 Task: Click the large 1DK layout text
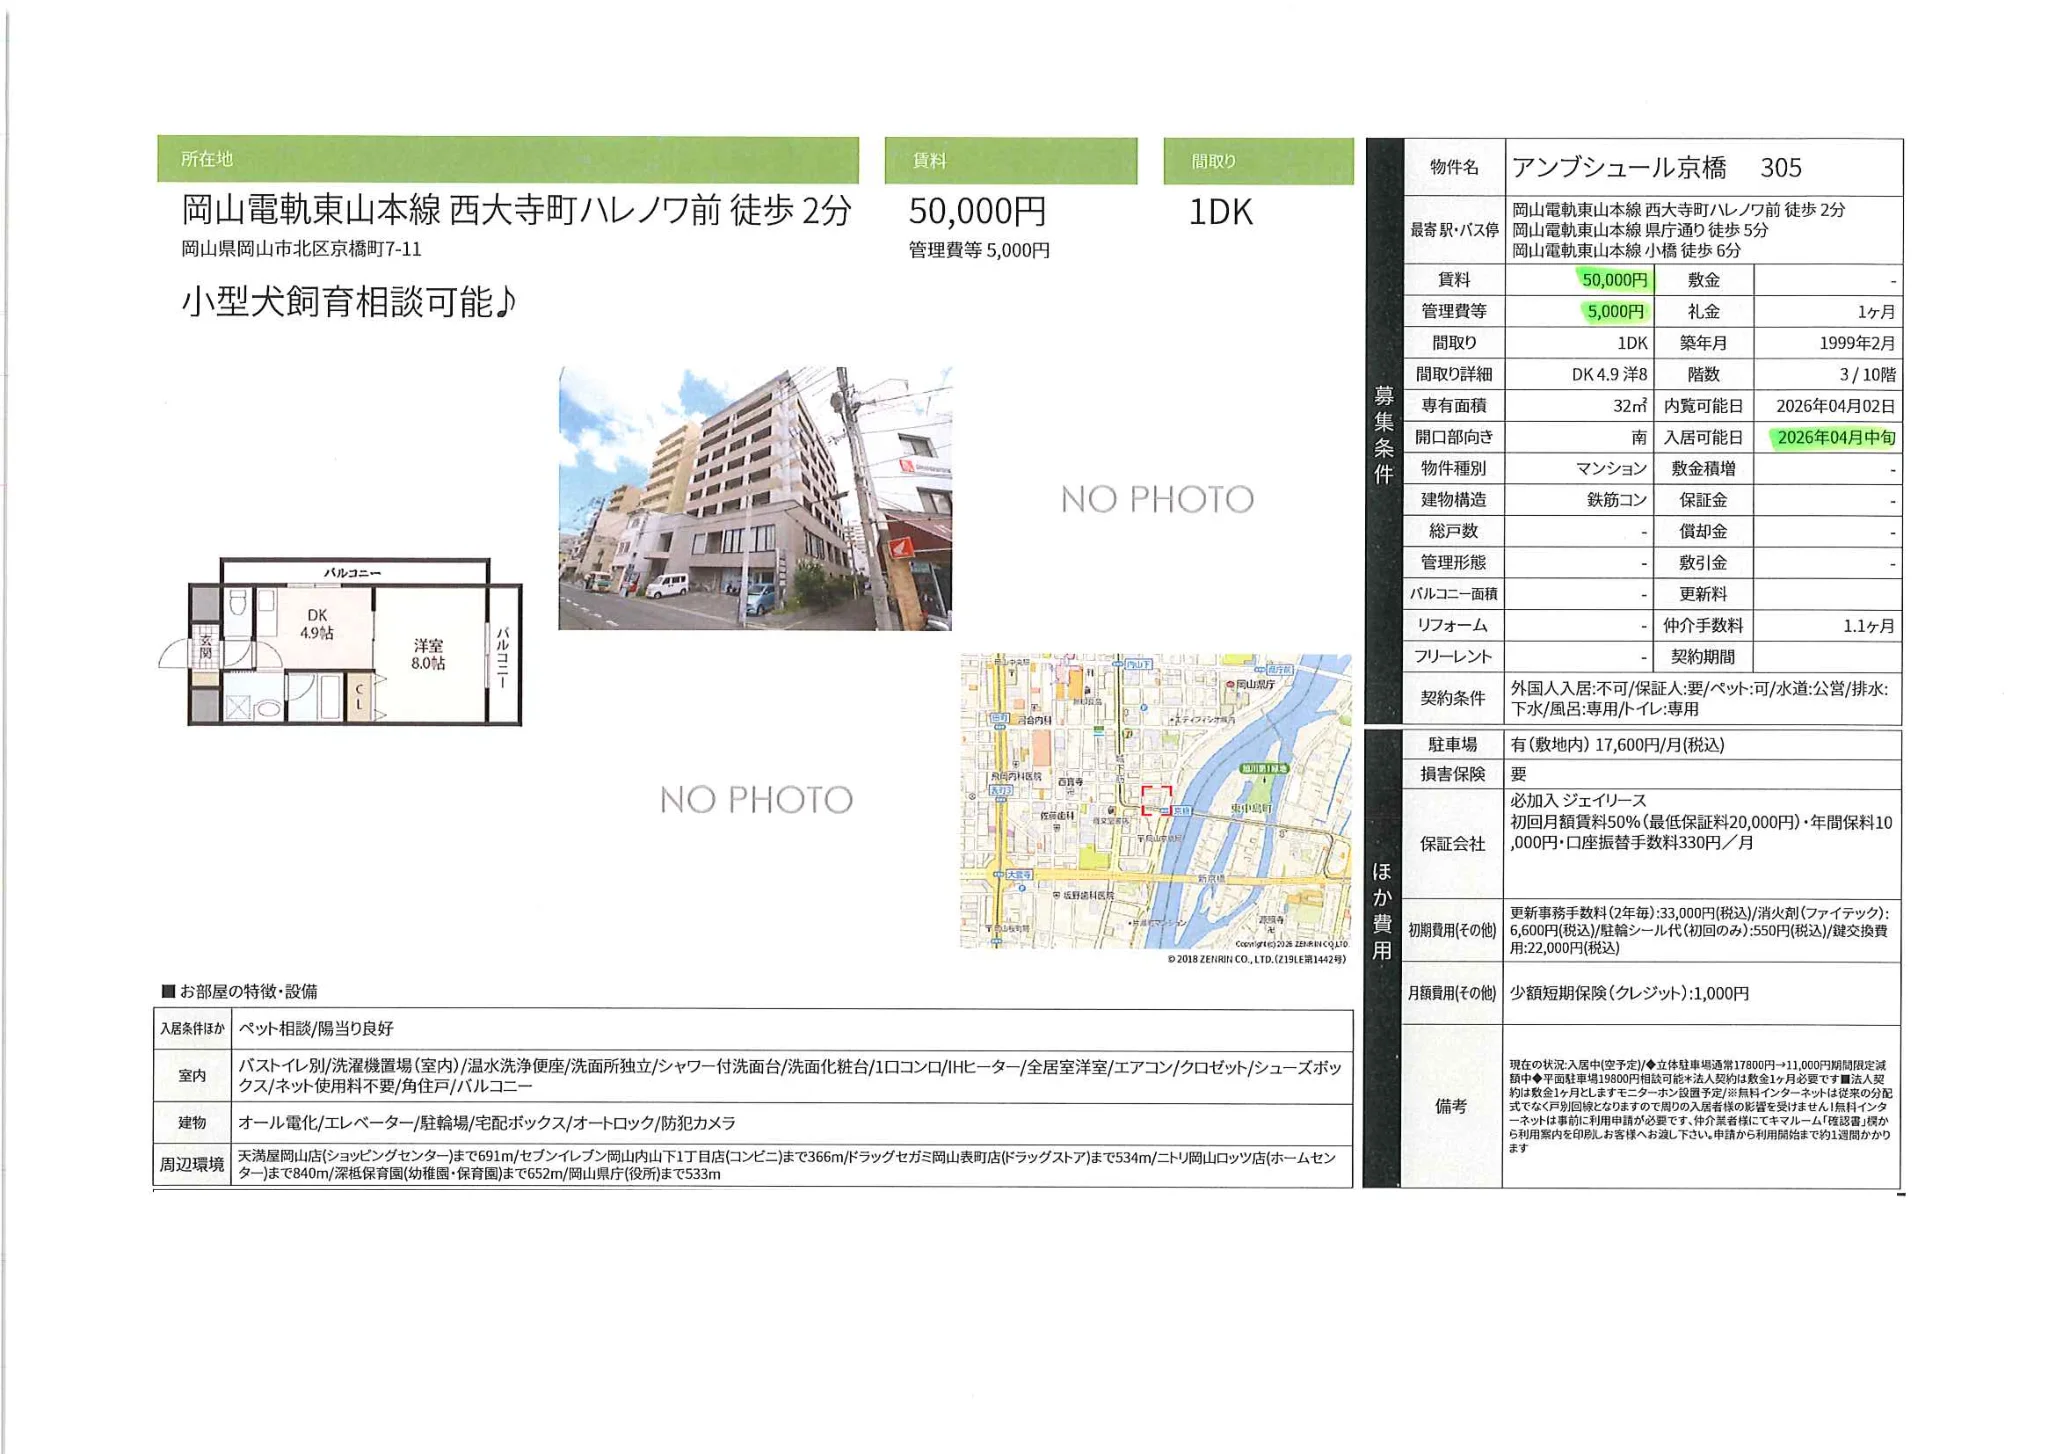tap(1220, 212)
